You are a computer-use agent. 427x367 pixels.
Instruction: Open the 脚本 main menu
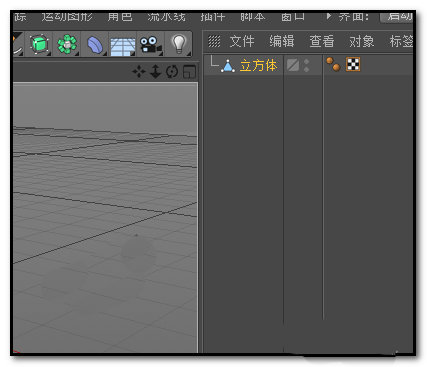(253, 16)
